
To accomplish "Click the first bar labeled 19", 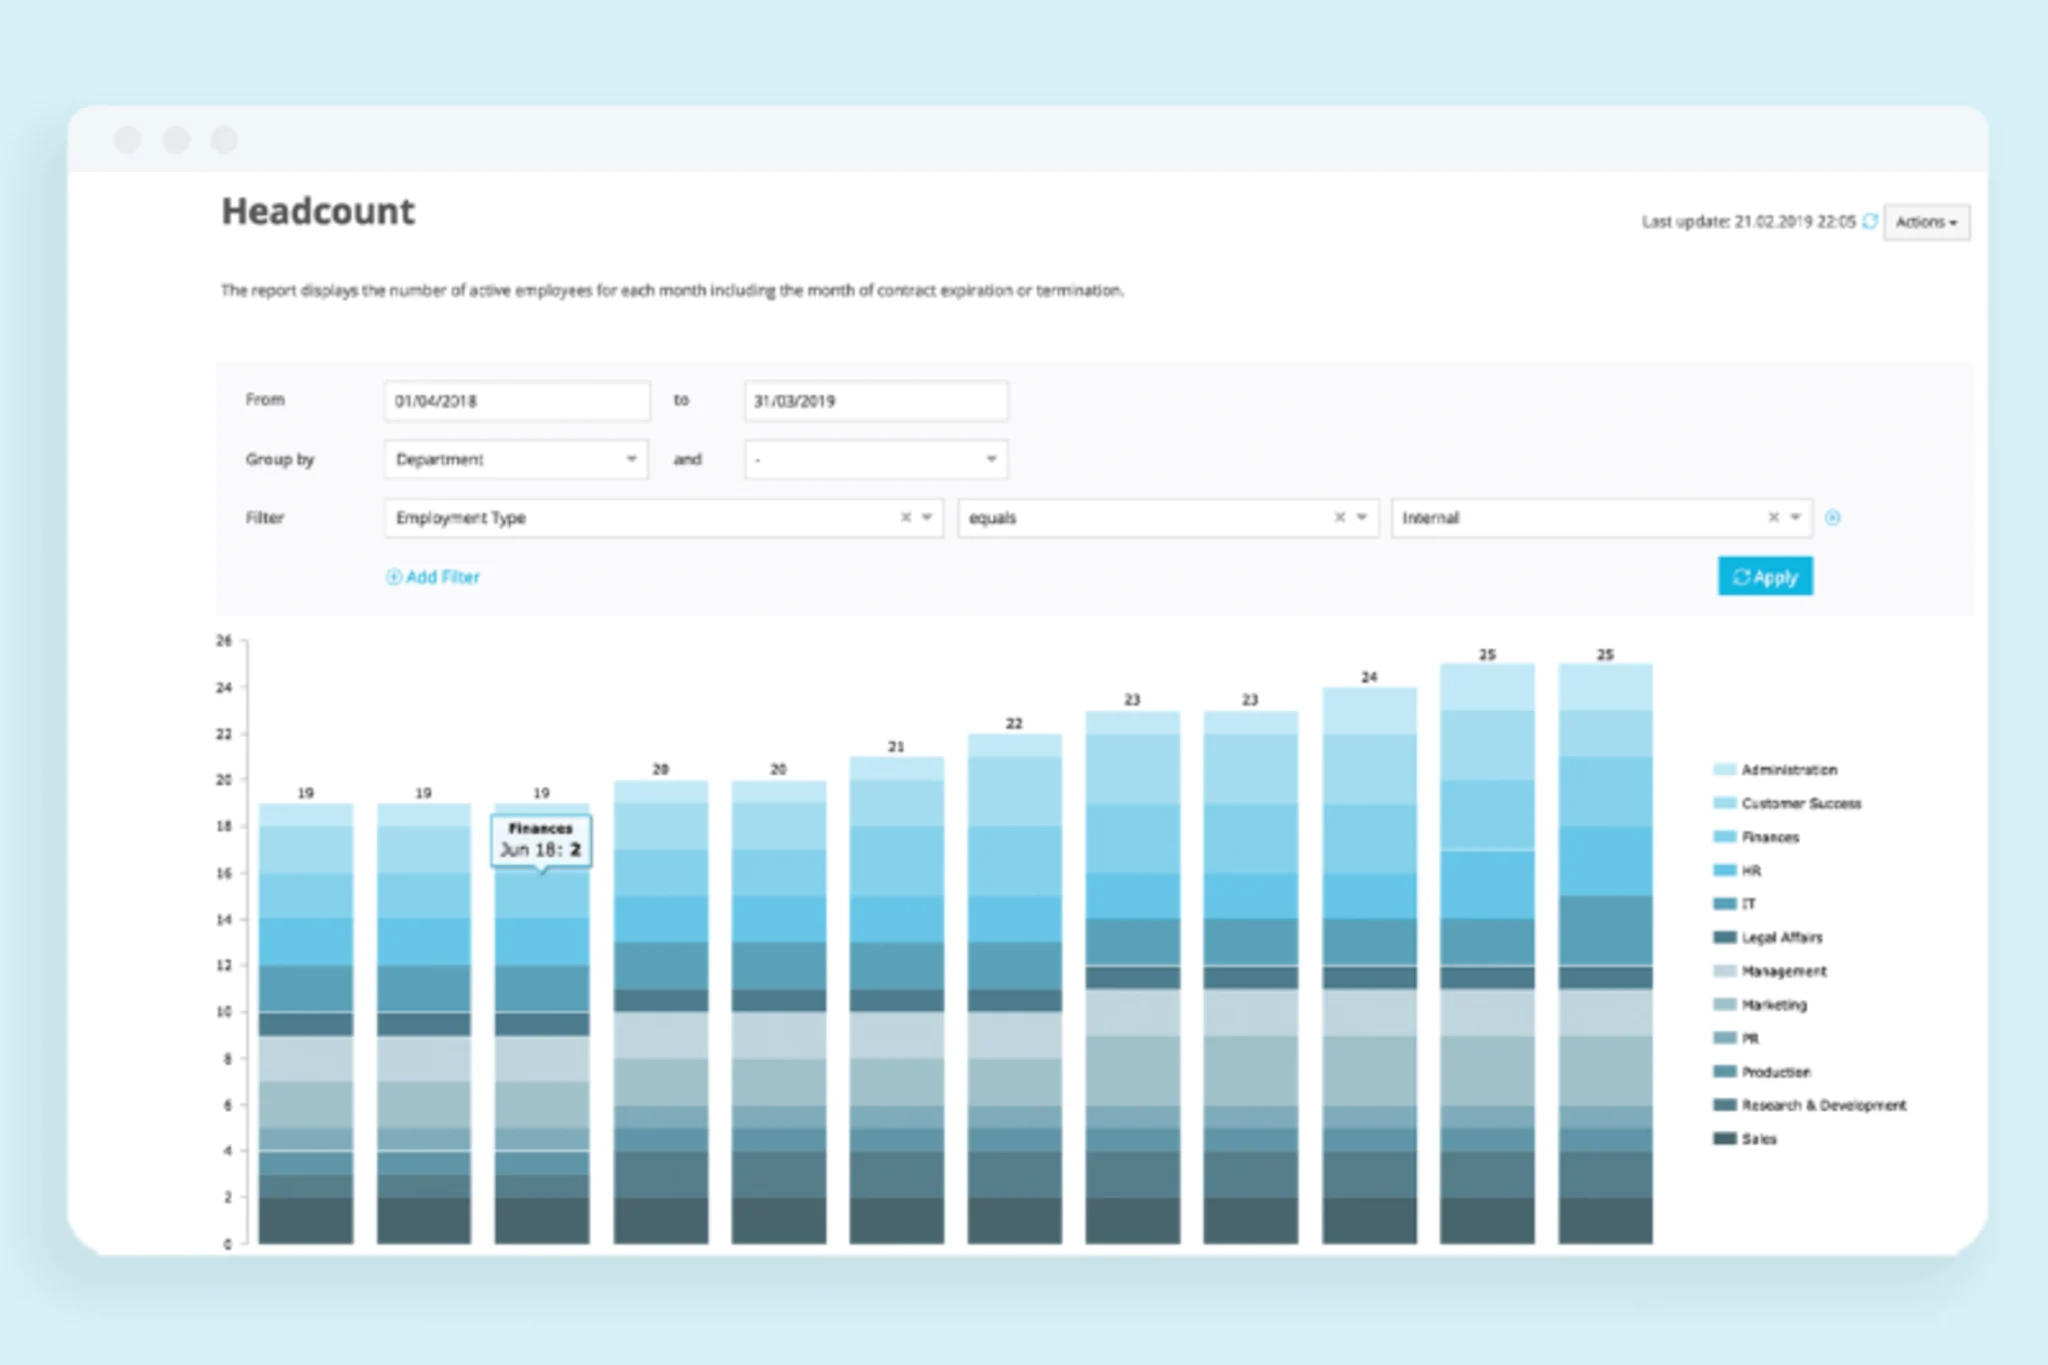I will coord(305,1024).
